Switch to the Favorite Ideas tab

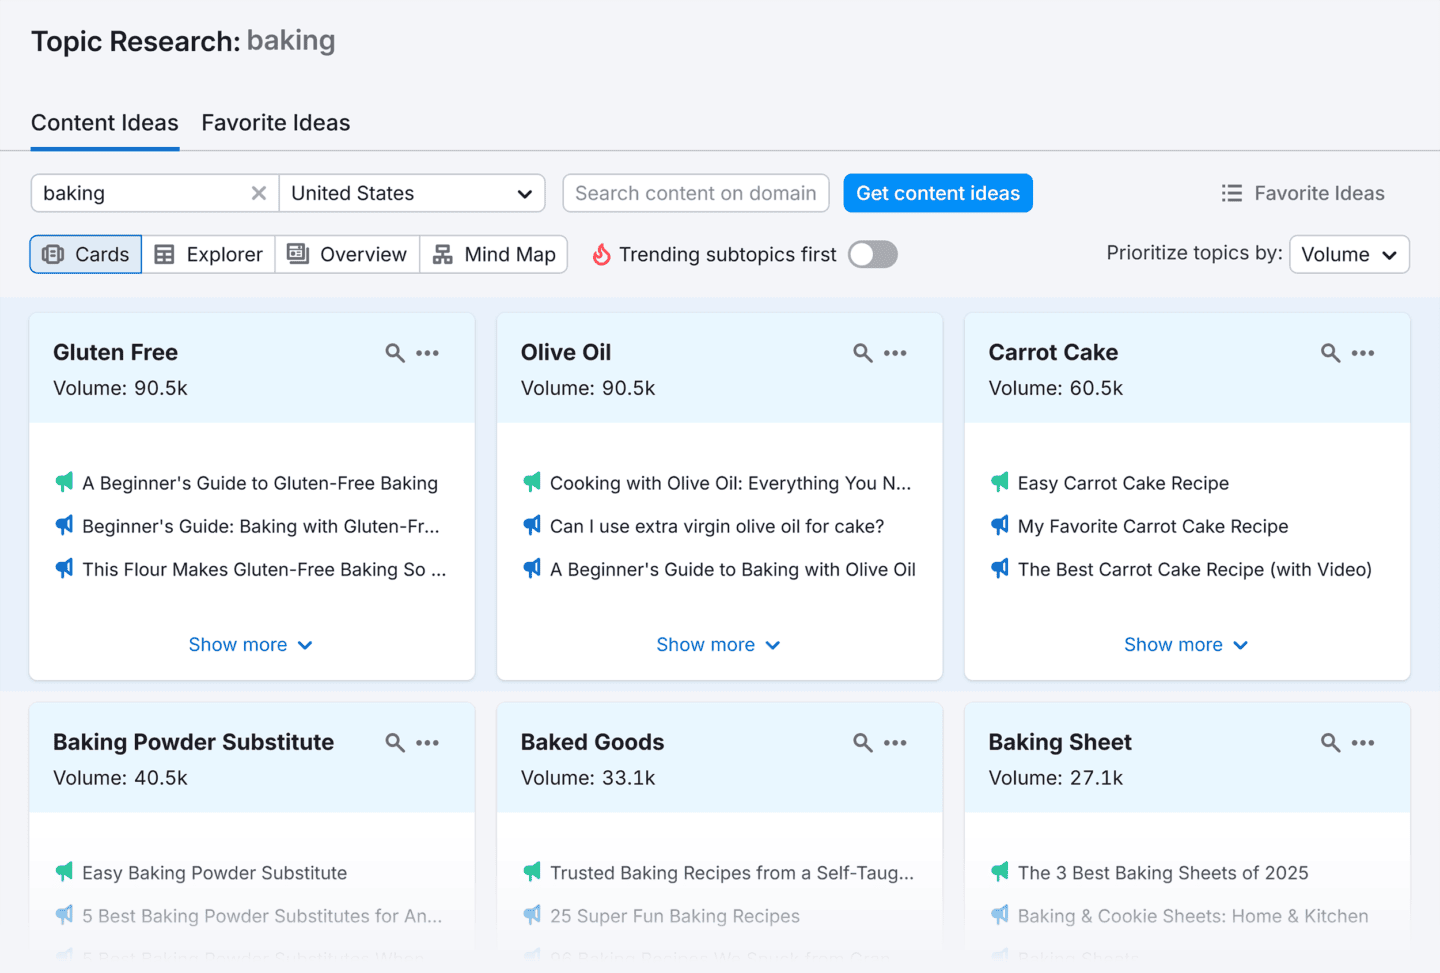pyautogui.click(x=276, y=123)
